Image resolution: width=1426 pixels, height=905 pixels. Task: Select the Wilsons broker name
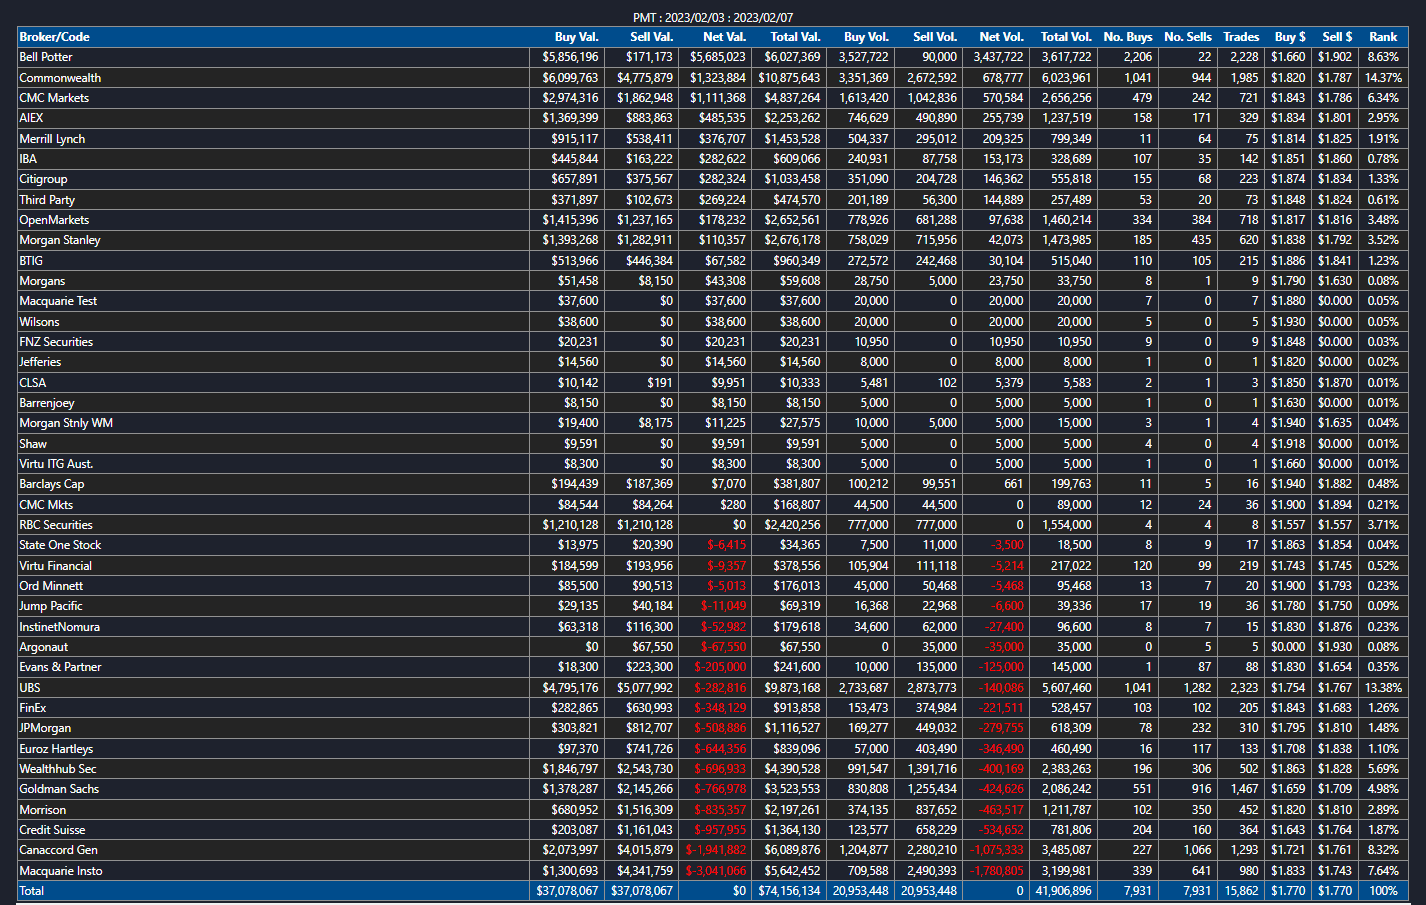(39, 322)
